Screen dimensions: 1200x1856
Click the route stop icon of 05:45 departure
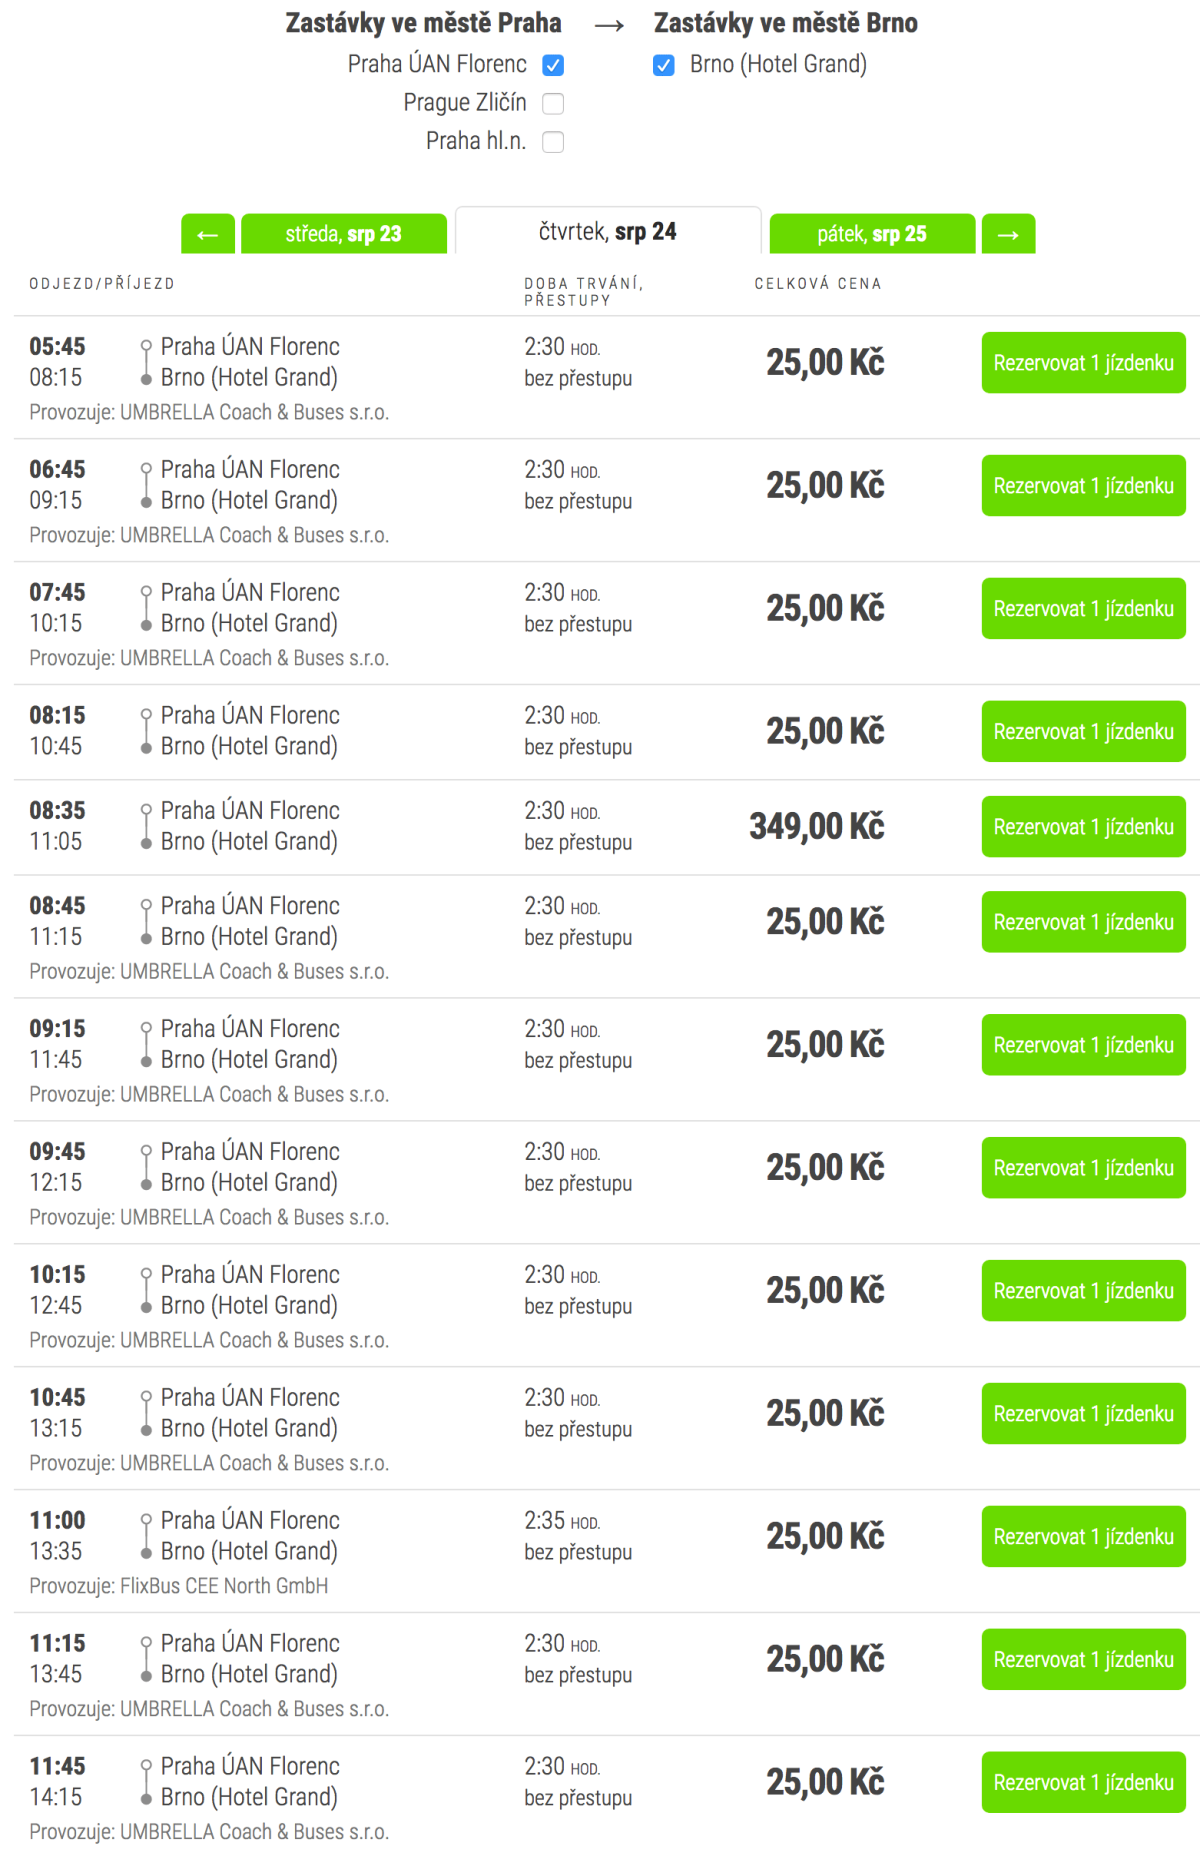(x=146, y=362)
